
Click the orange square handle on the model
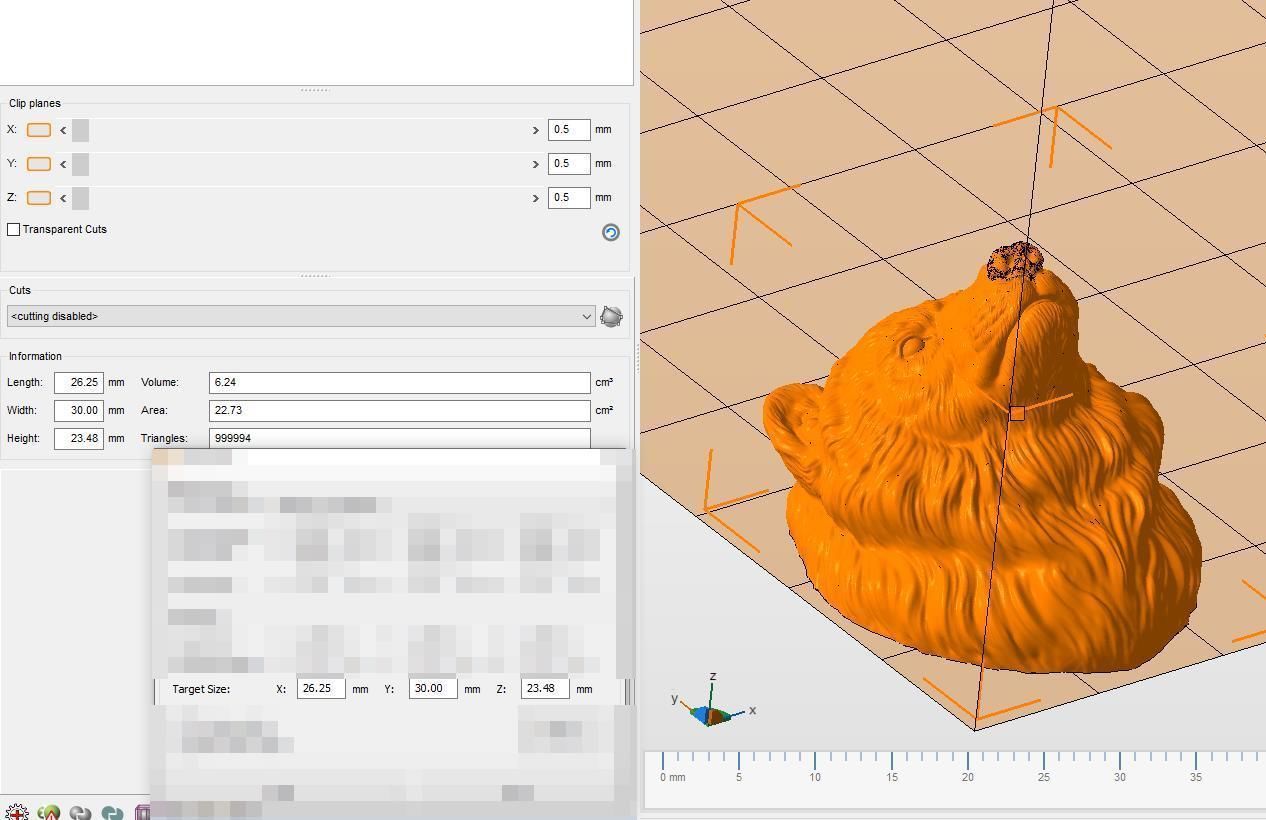point(1017,413)
